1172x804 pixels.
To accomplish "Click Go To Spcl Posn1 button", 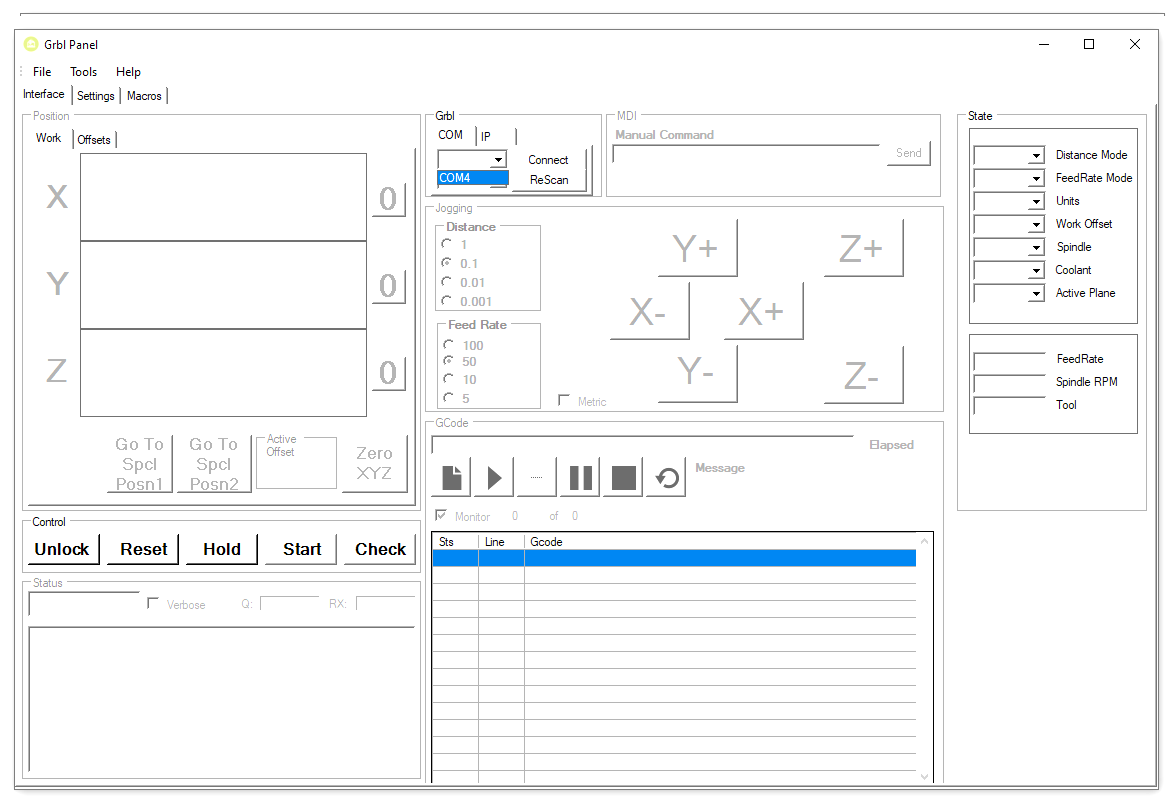I will [x=139, y=463].
